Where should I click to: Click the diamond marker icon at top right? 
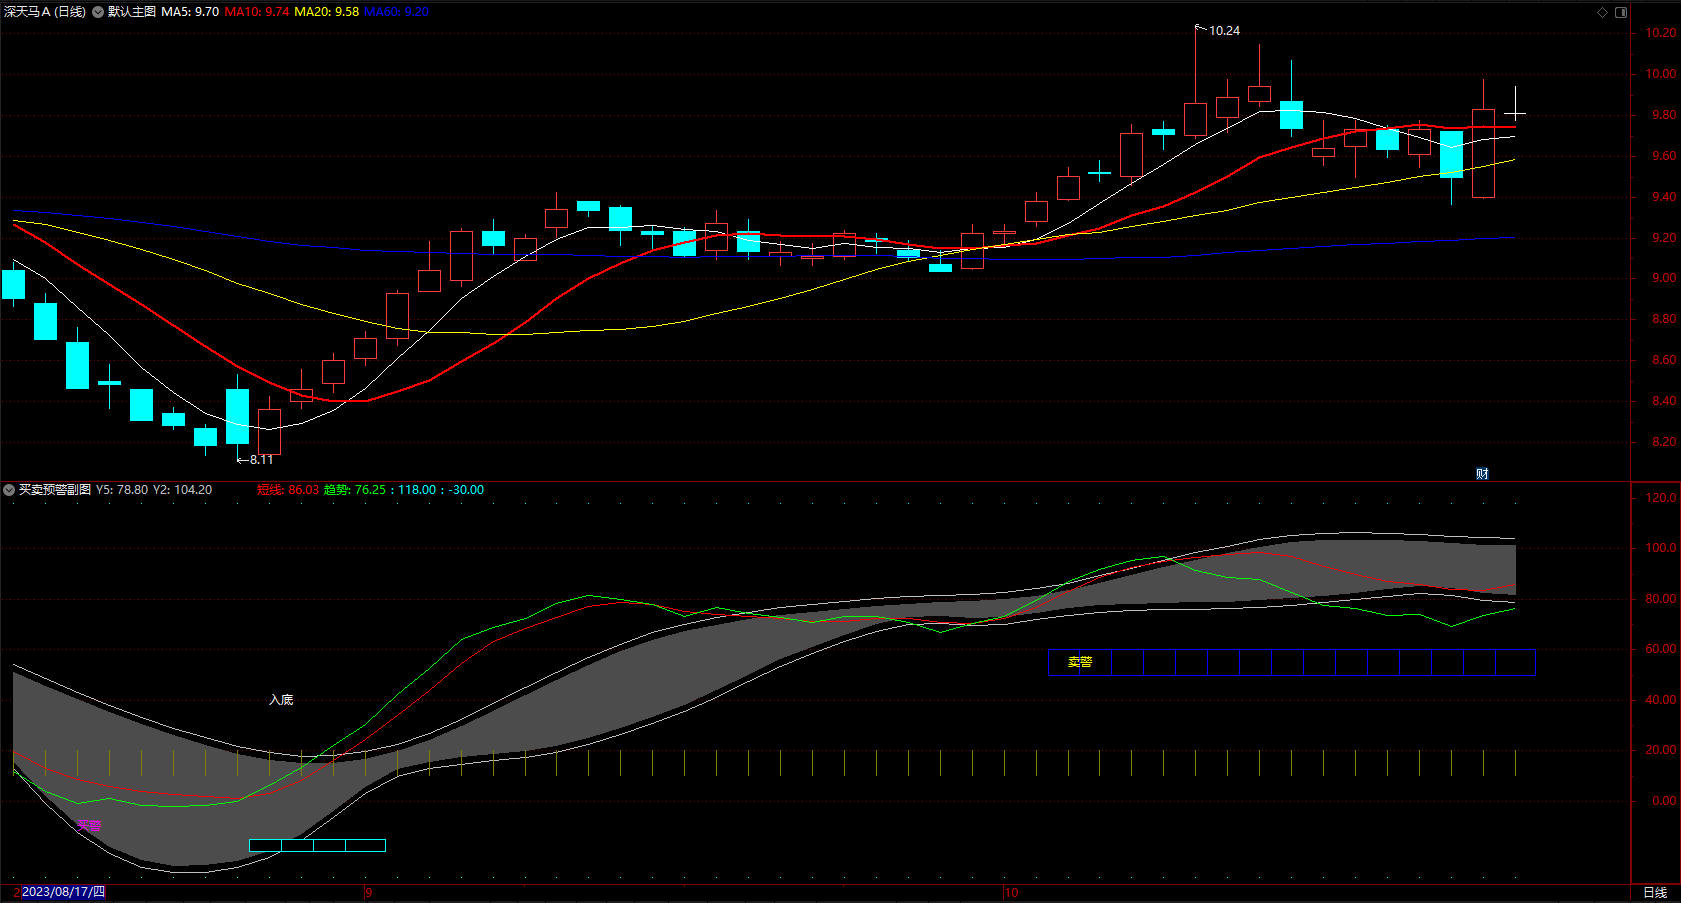1602,12
